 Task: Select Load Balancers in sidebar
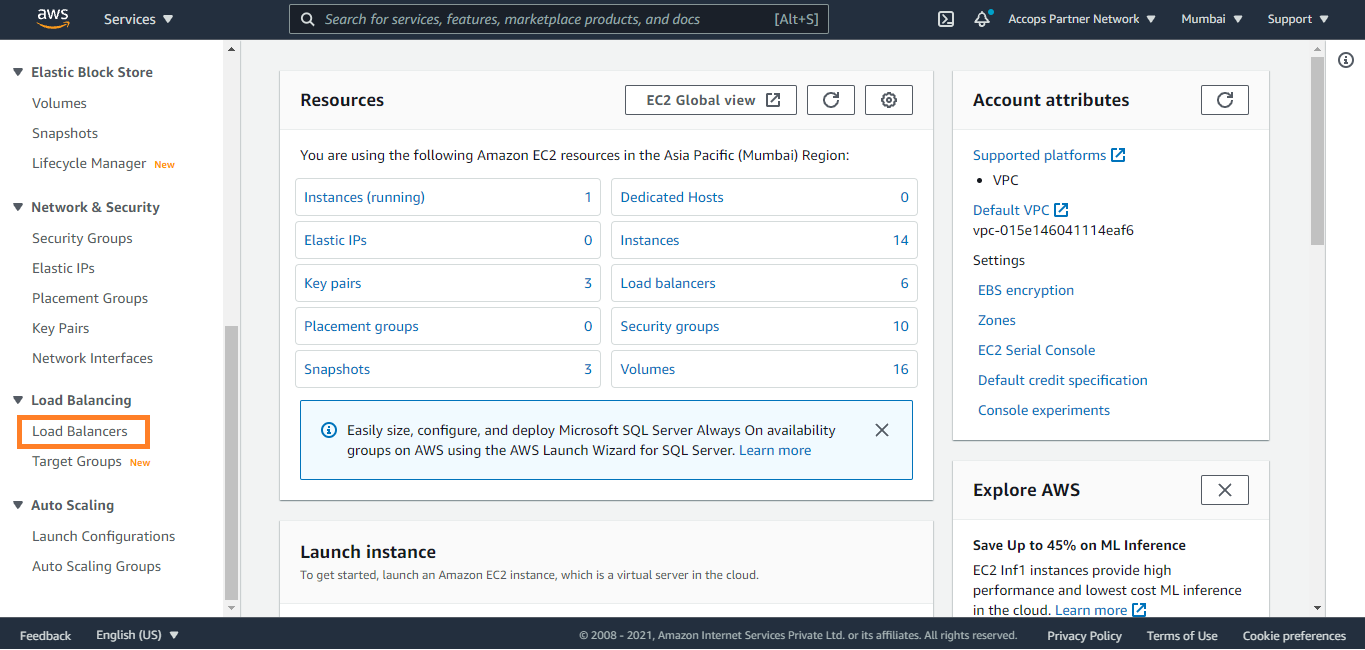click(80, 431)
